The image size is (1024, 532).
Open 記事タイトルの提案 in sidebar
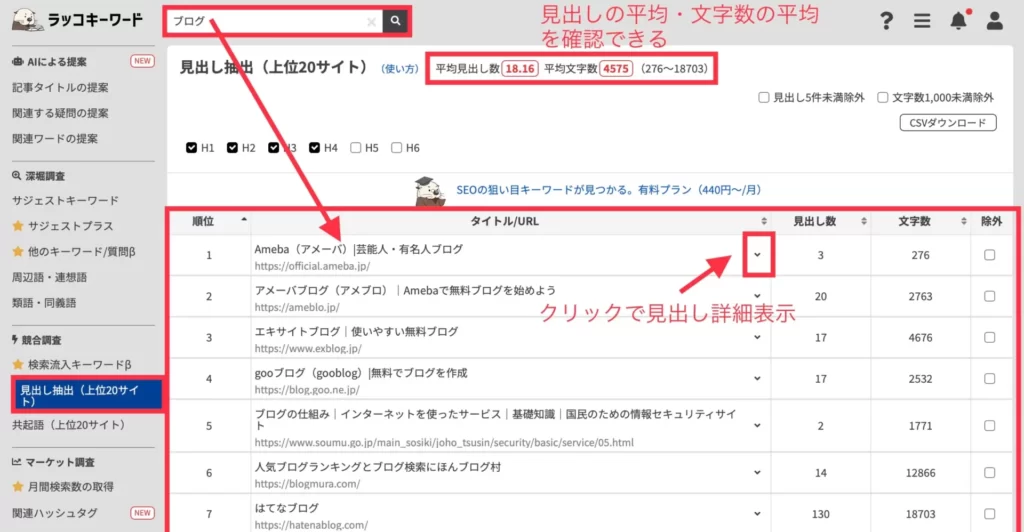tap(60, 87)
